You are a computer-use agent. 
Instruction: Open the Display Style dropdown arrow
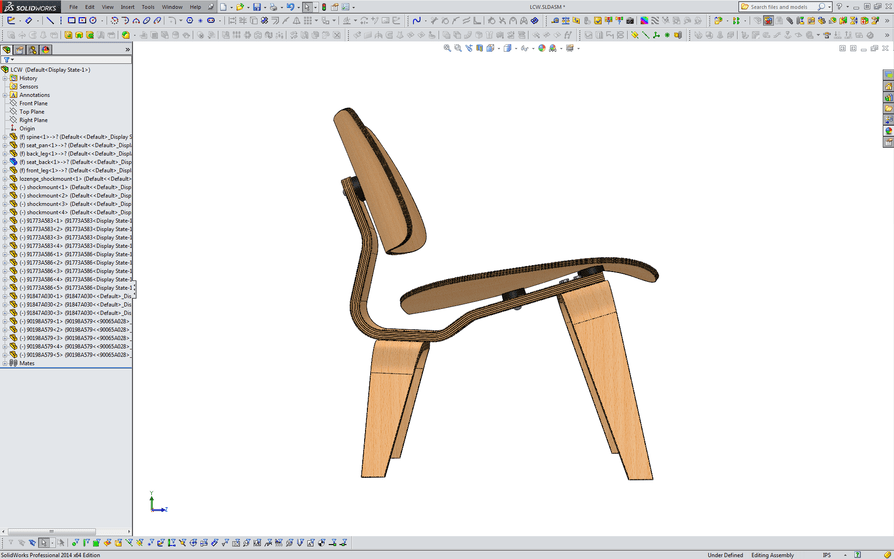point(515,48)
